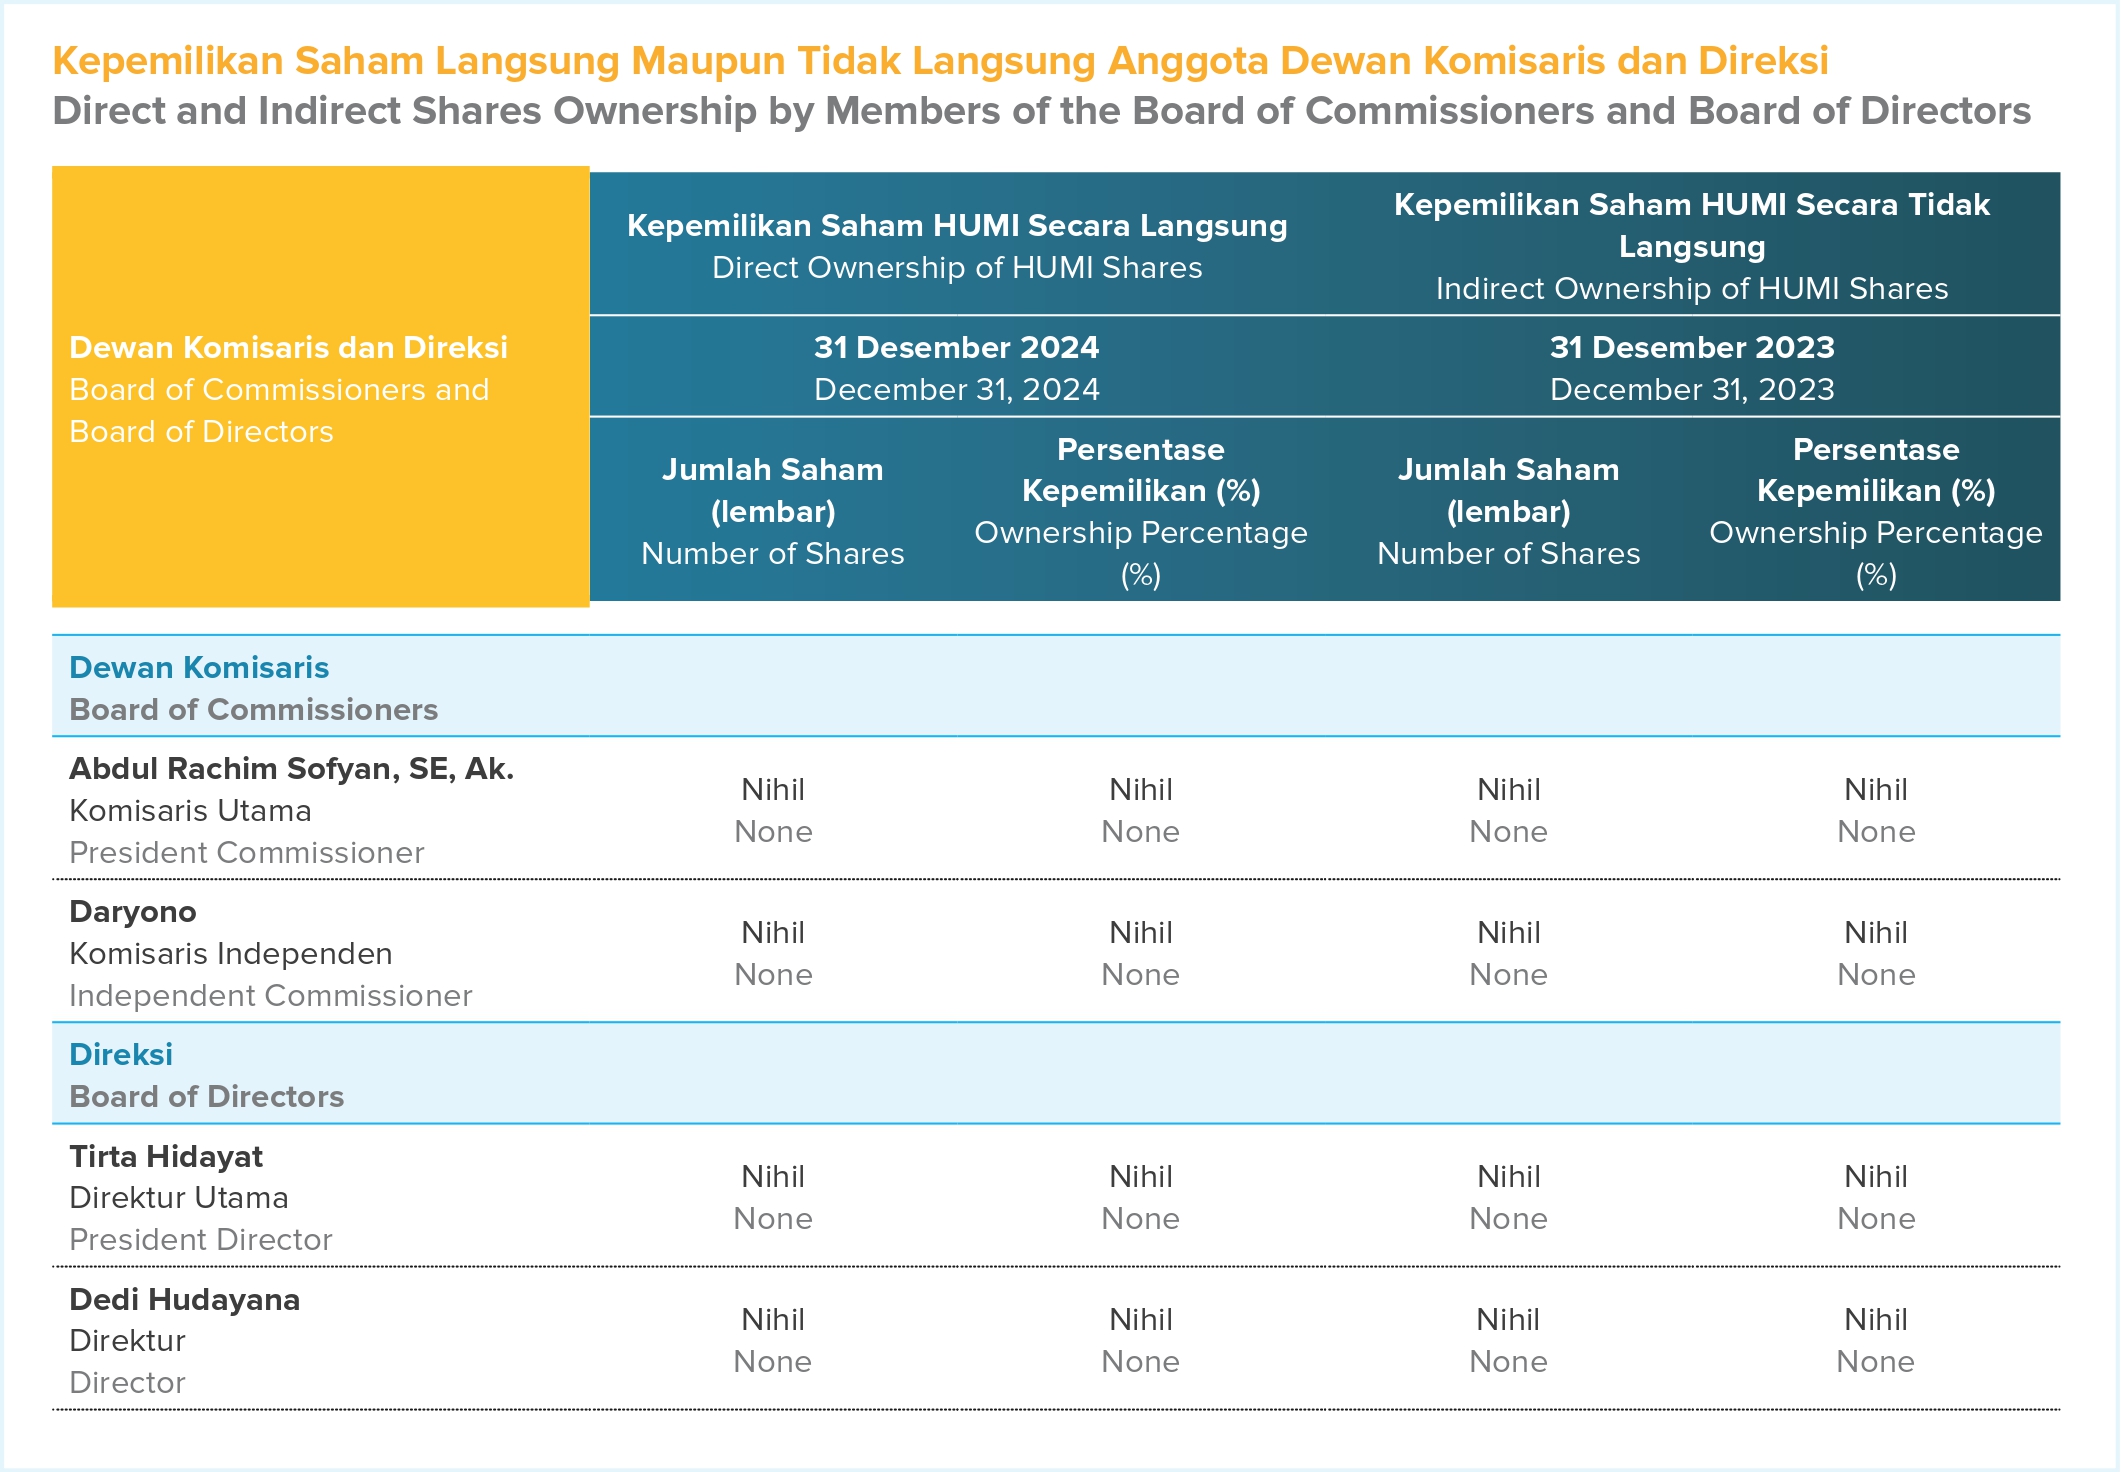Select Tirta Hidayat's 2024 ownership percentage 'Nihil'

(x=1141, y=1177)
